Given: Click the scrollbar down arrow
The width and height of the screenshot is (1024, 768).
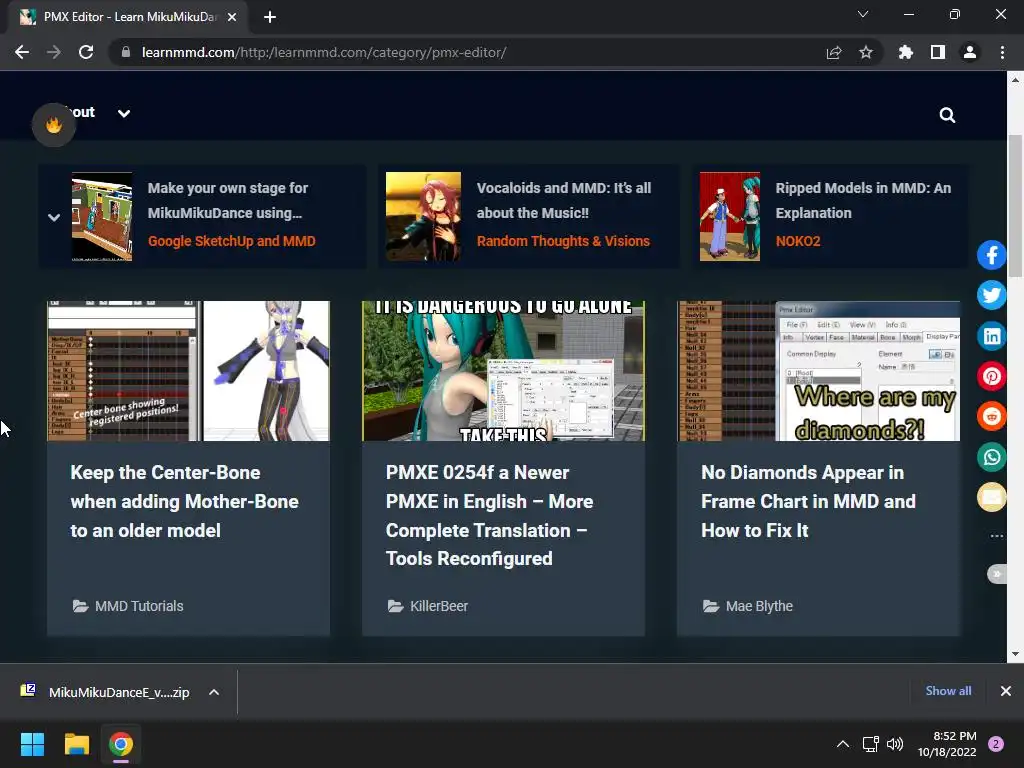Looking at the screenshot, I should (x=1015, y=654).
